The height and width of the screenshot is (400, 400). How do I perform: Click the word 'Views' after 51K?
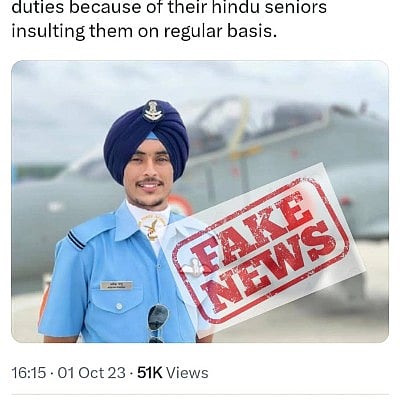(x=187, y=372)
